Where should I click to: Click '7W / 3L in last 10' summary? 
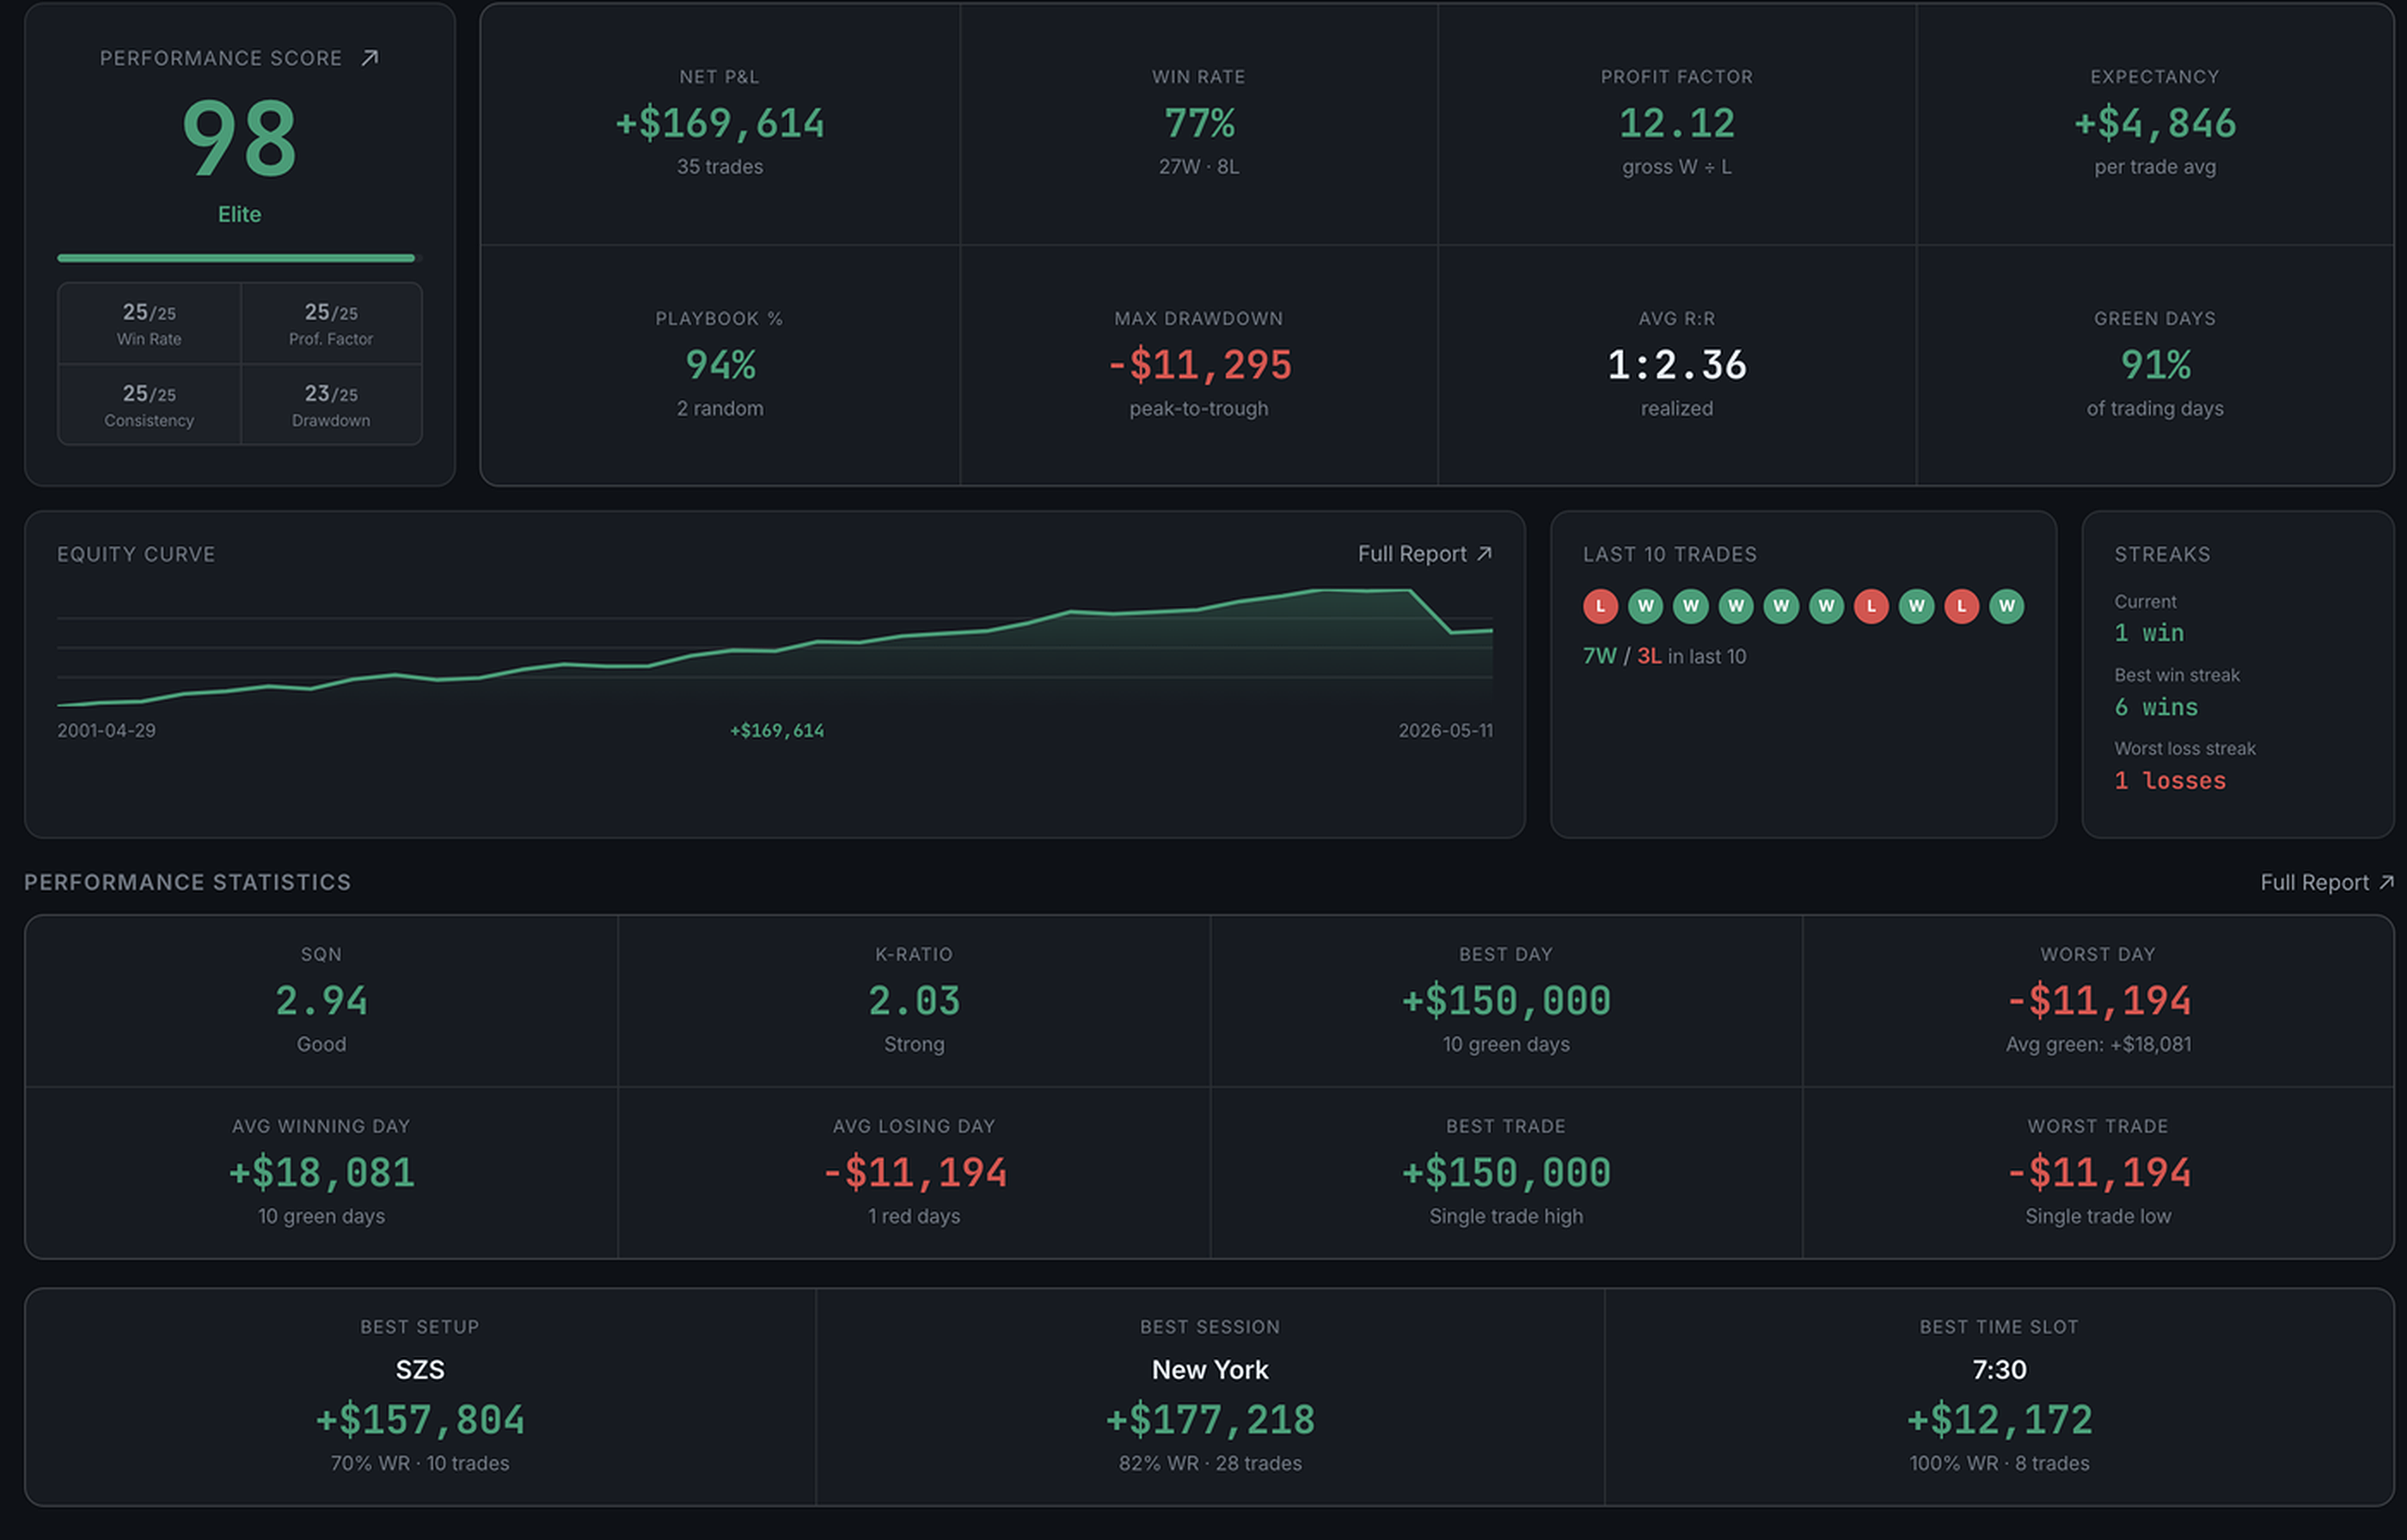click(x=1664, y=656)
